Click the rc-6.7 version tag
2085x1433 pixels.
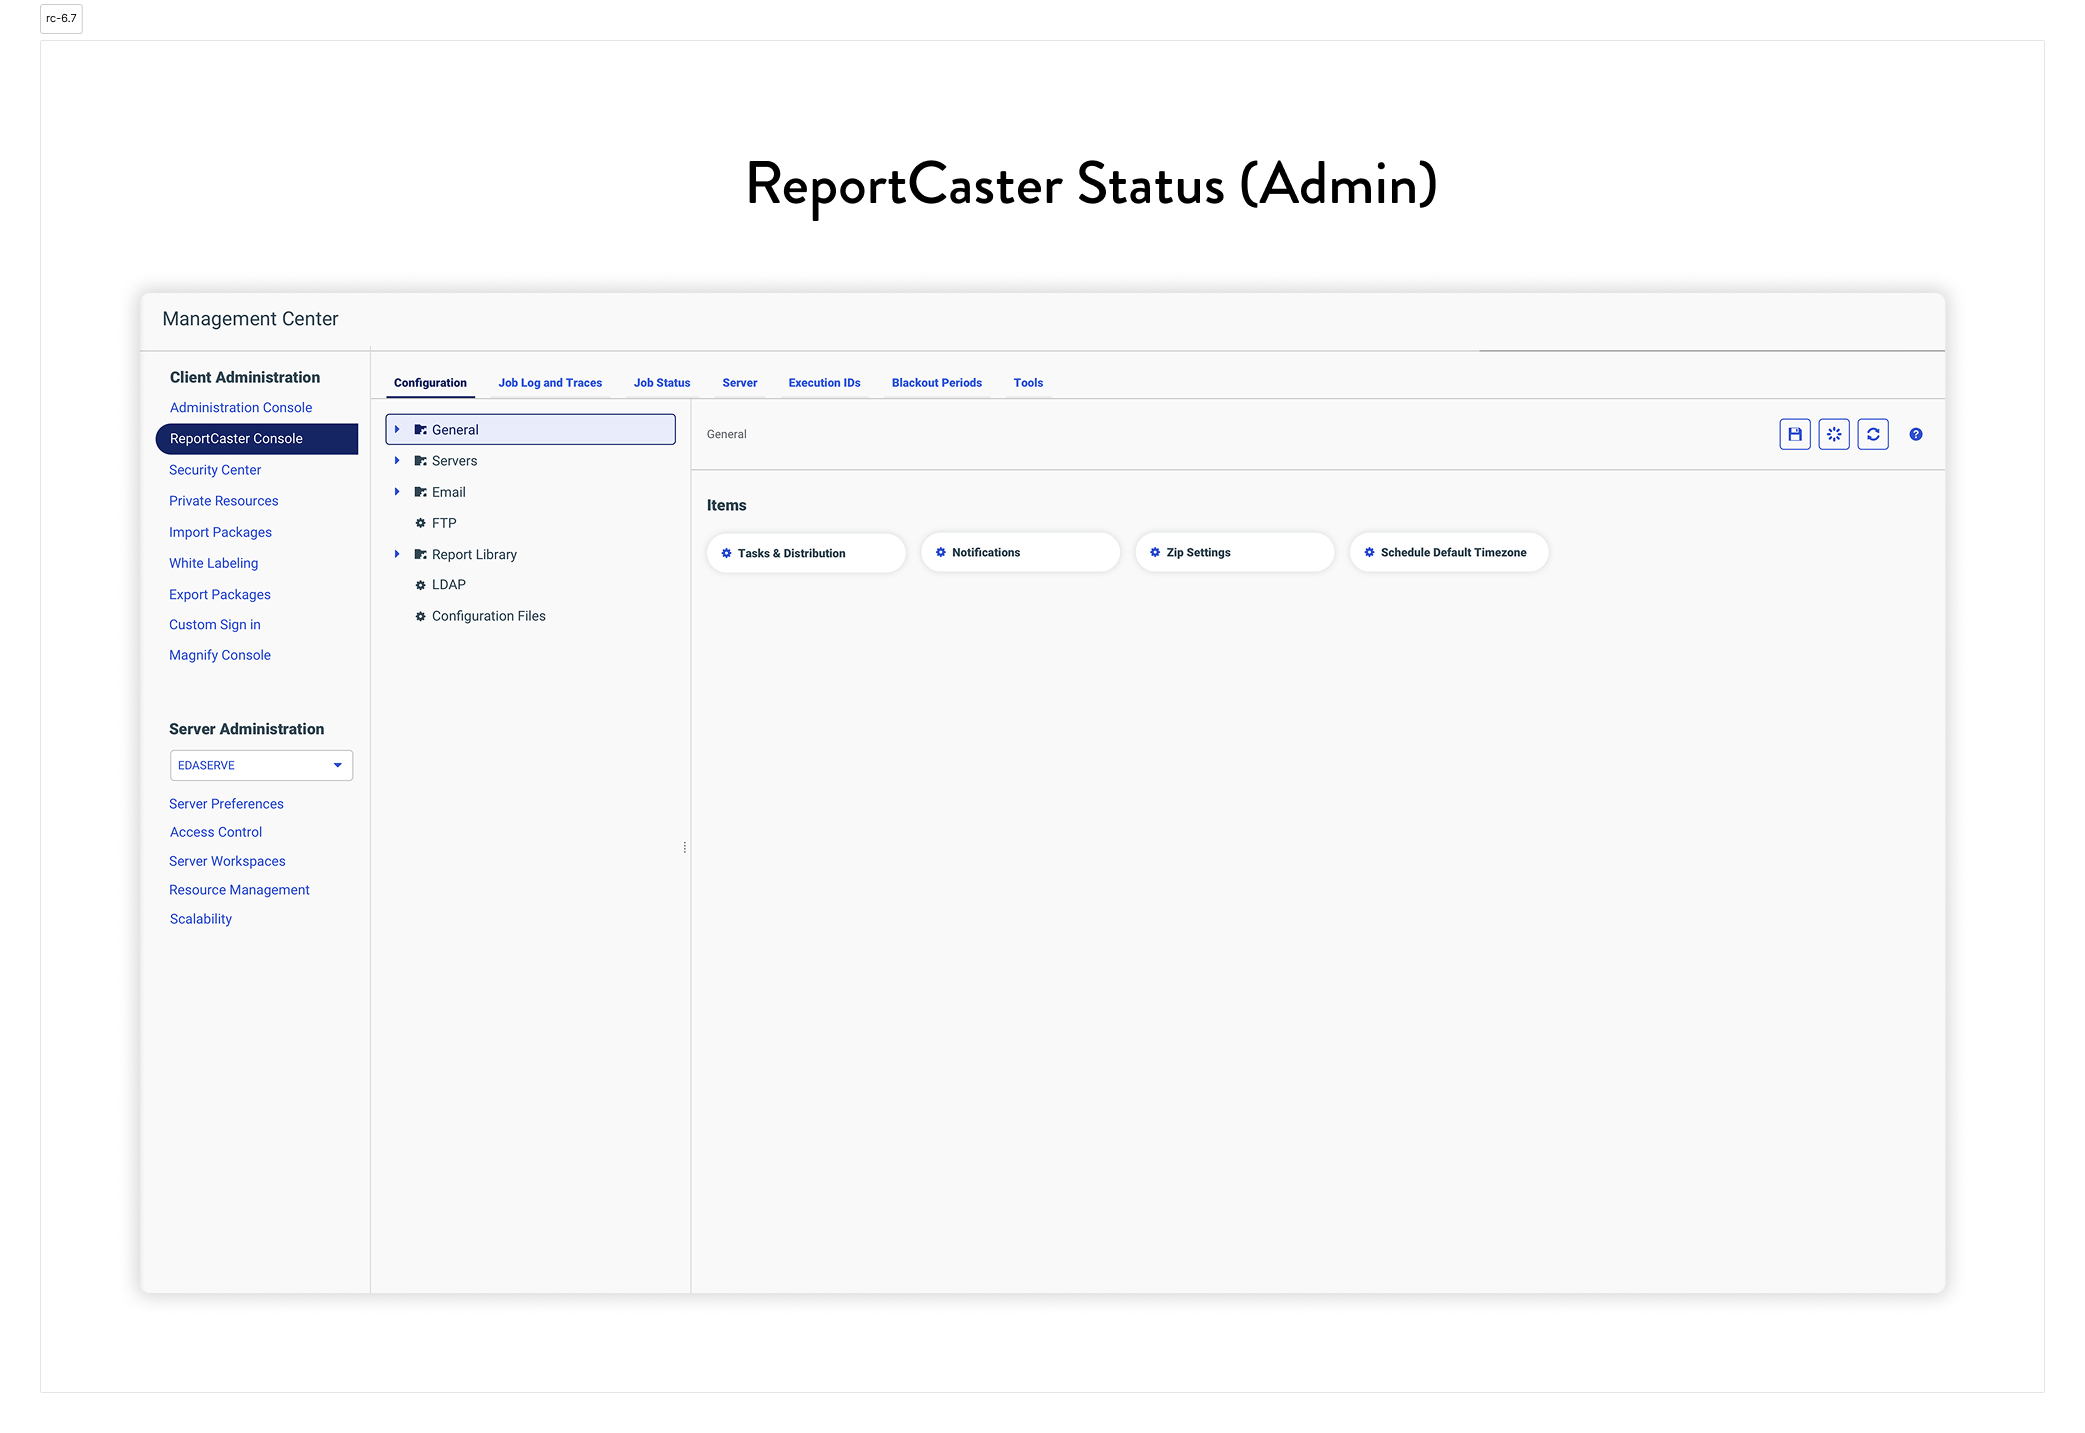tap(61, 19)
